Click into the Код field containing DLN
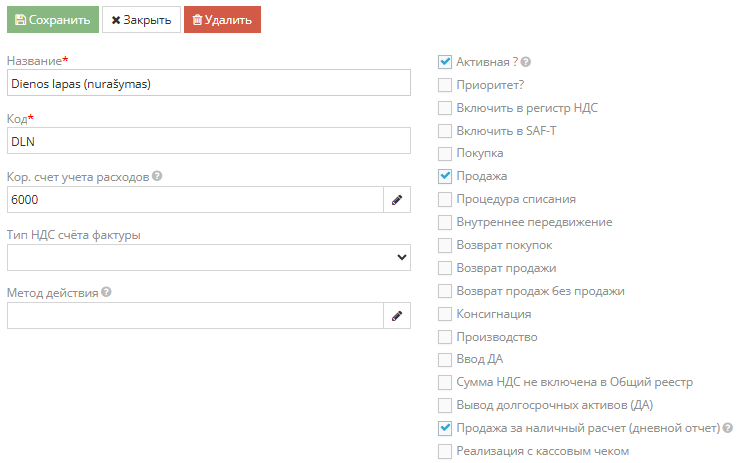The height and width of the screenshot is (463, 742). tap(208, 142)
